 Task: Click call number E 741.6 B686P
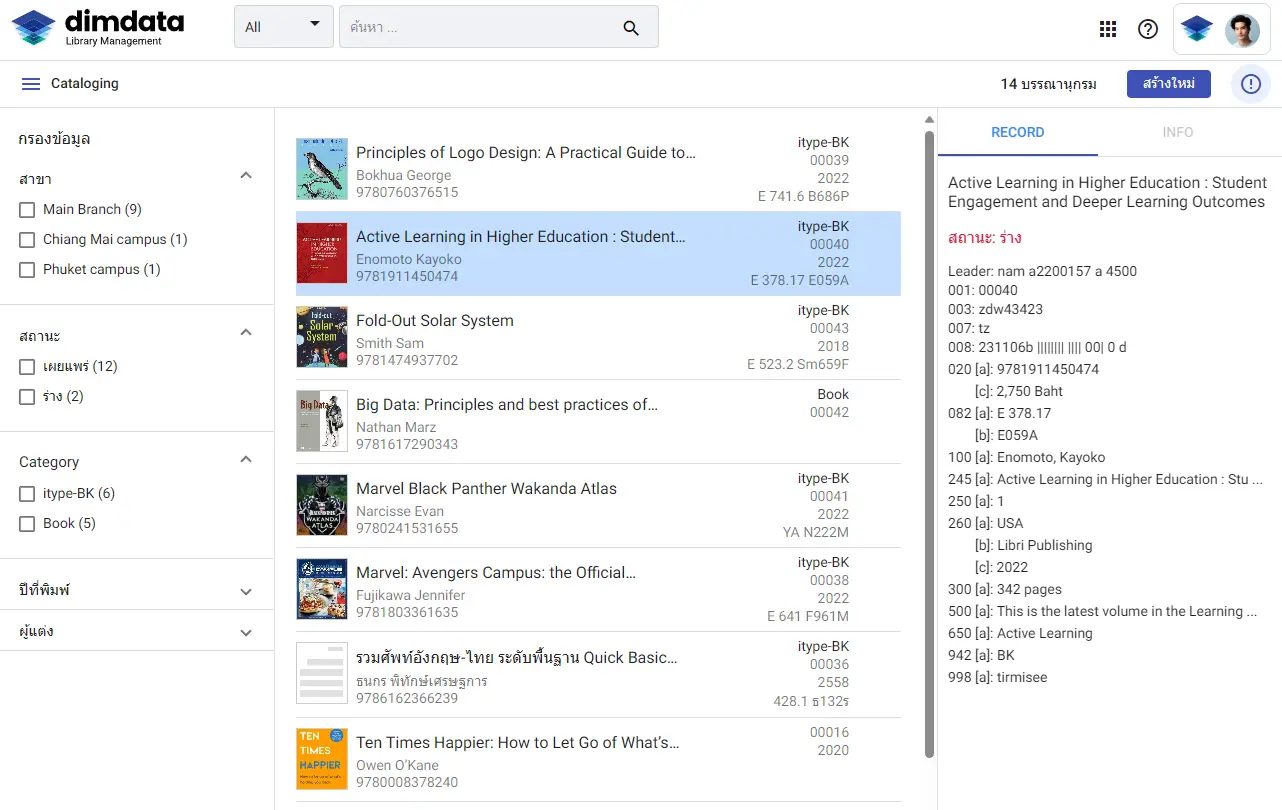(x=803, y=196)
